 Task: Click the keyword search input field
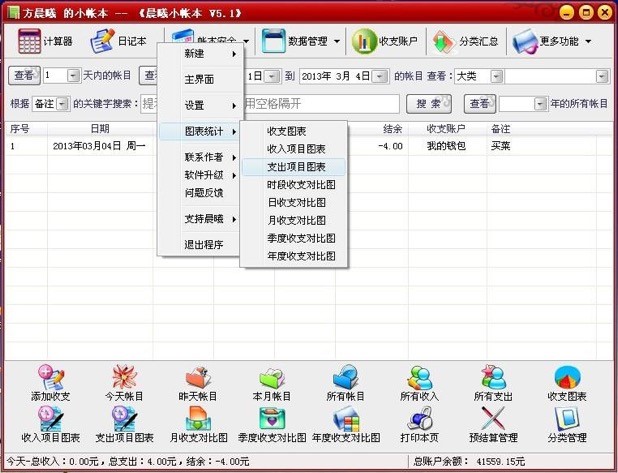coord(270,104)
